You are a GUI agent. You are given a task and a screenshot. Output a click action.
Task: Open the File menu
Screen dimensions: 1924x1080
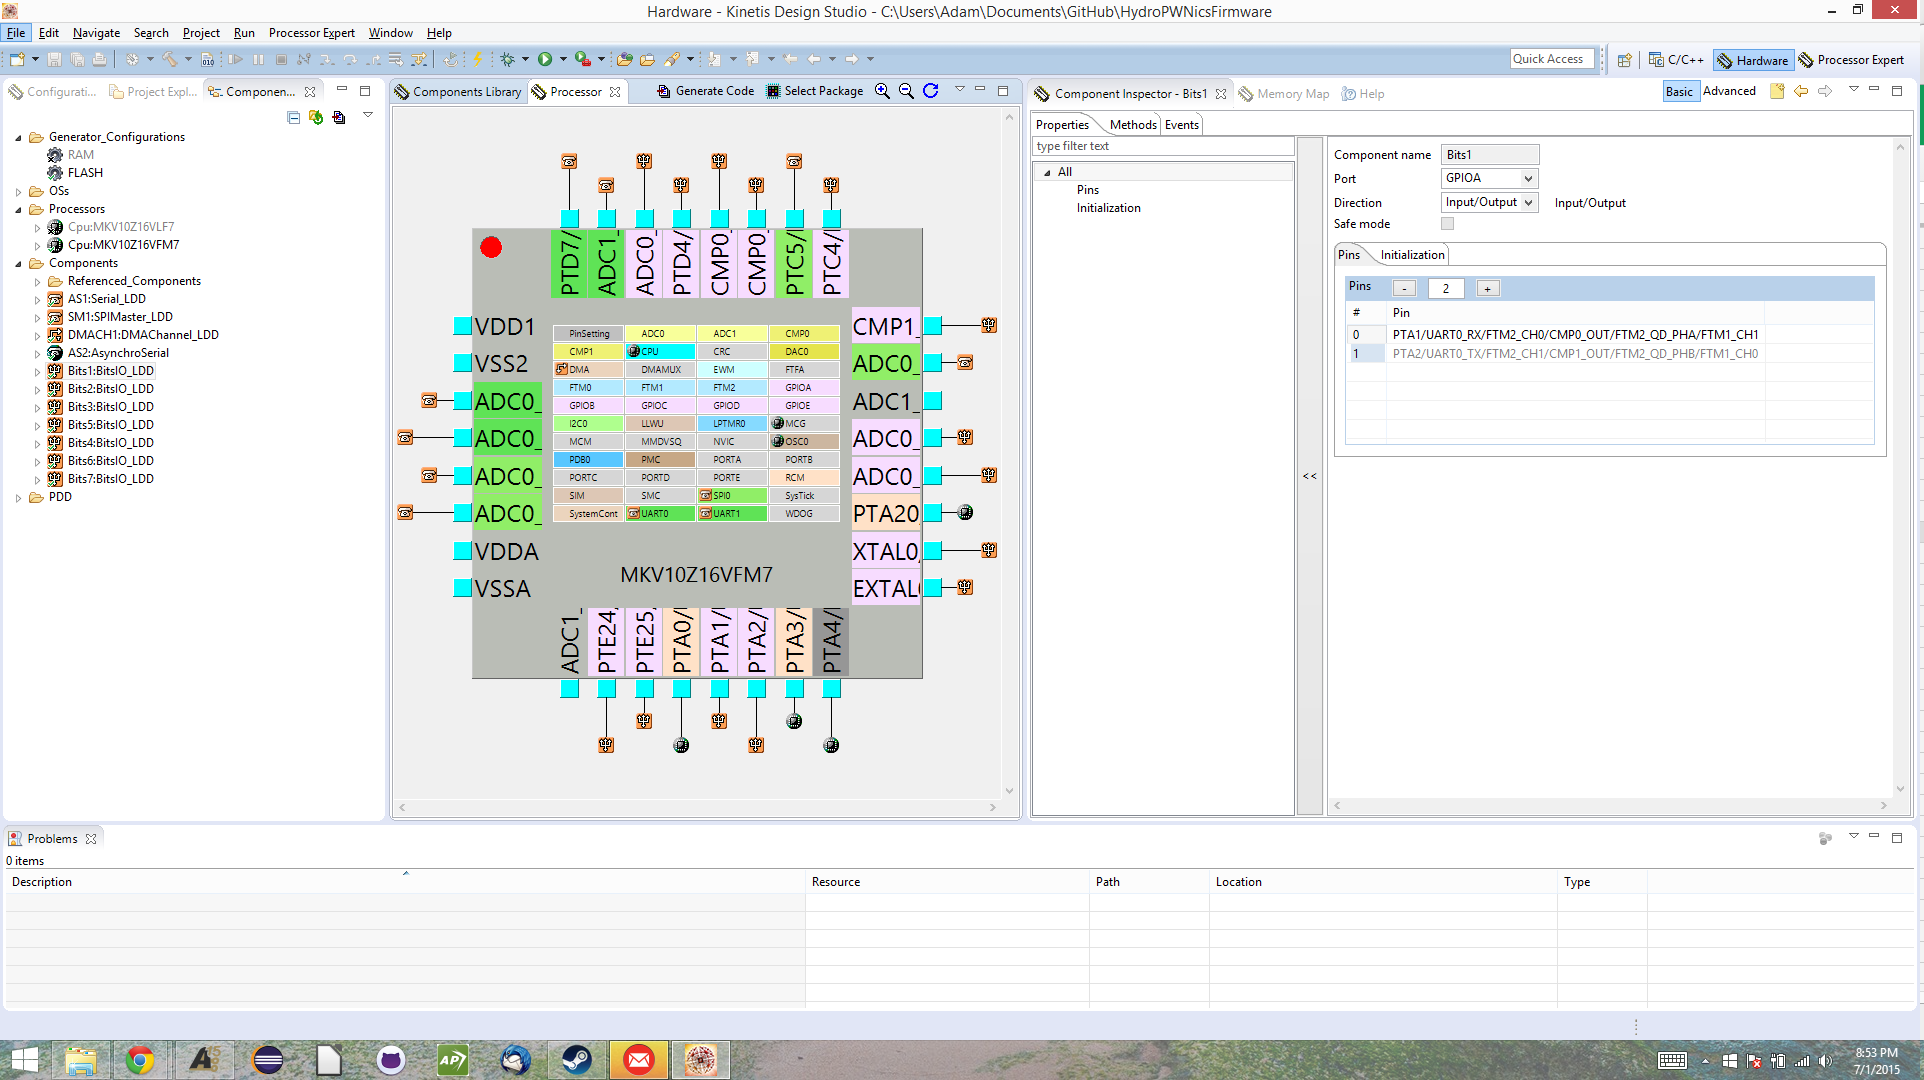point(16,33)
